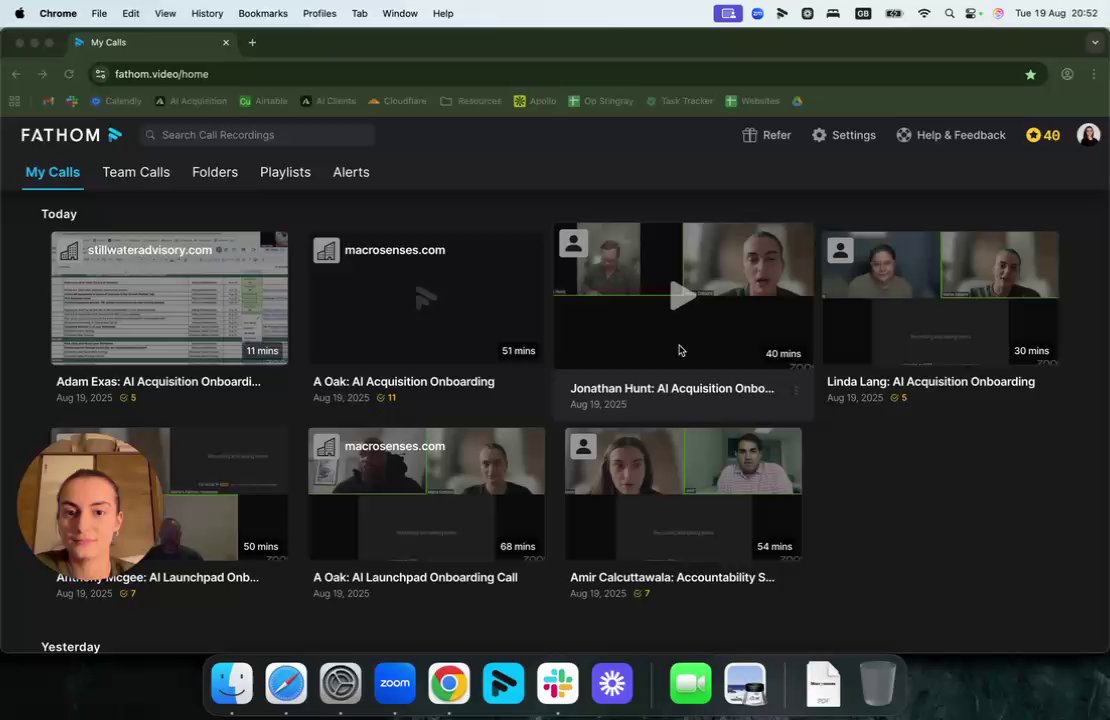The width and height of the screenshot is (1110, 720).
Task: Click the gold star points counter 40
Action: pos(1043,135)
